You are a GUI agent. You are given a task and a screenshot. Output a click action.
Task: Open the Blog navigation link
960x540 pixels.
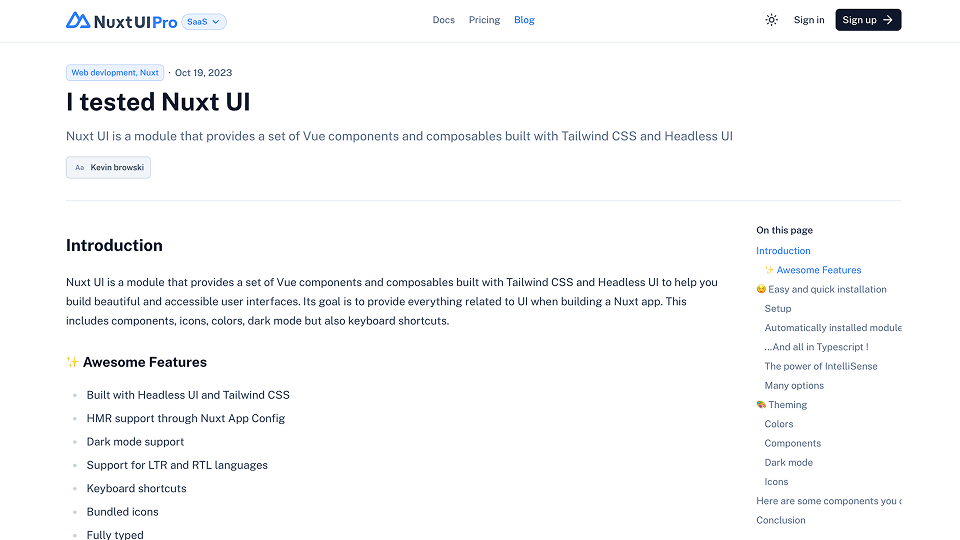524,20
